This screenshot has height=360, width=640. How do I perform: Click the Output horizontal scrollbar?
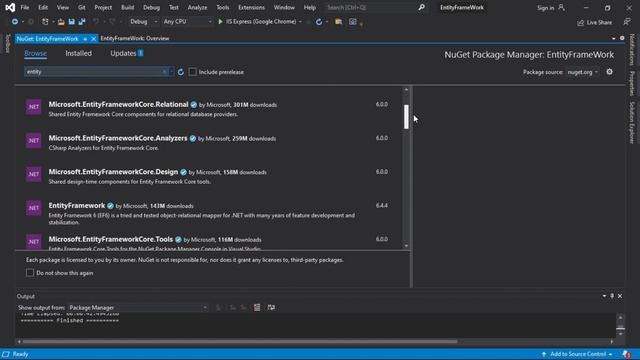tap(240, 342)
